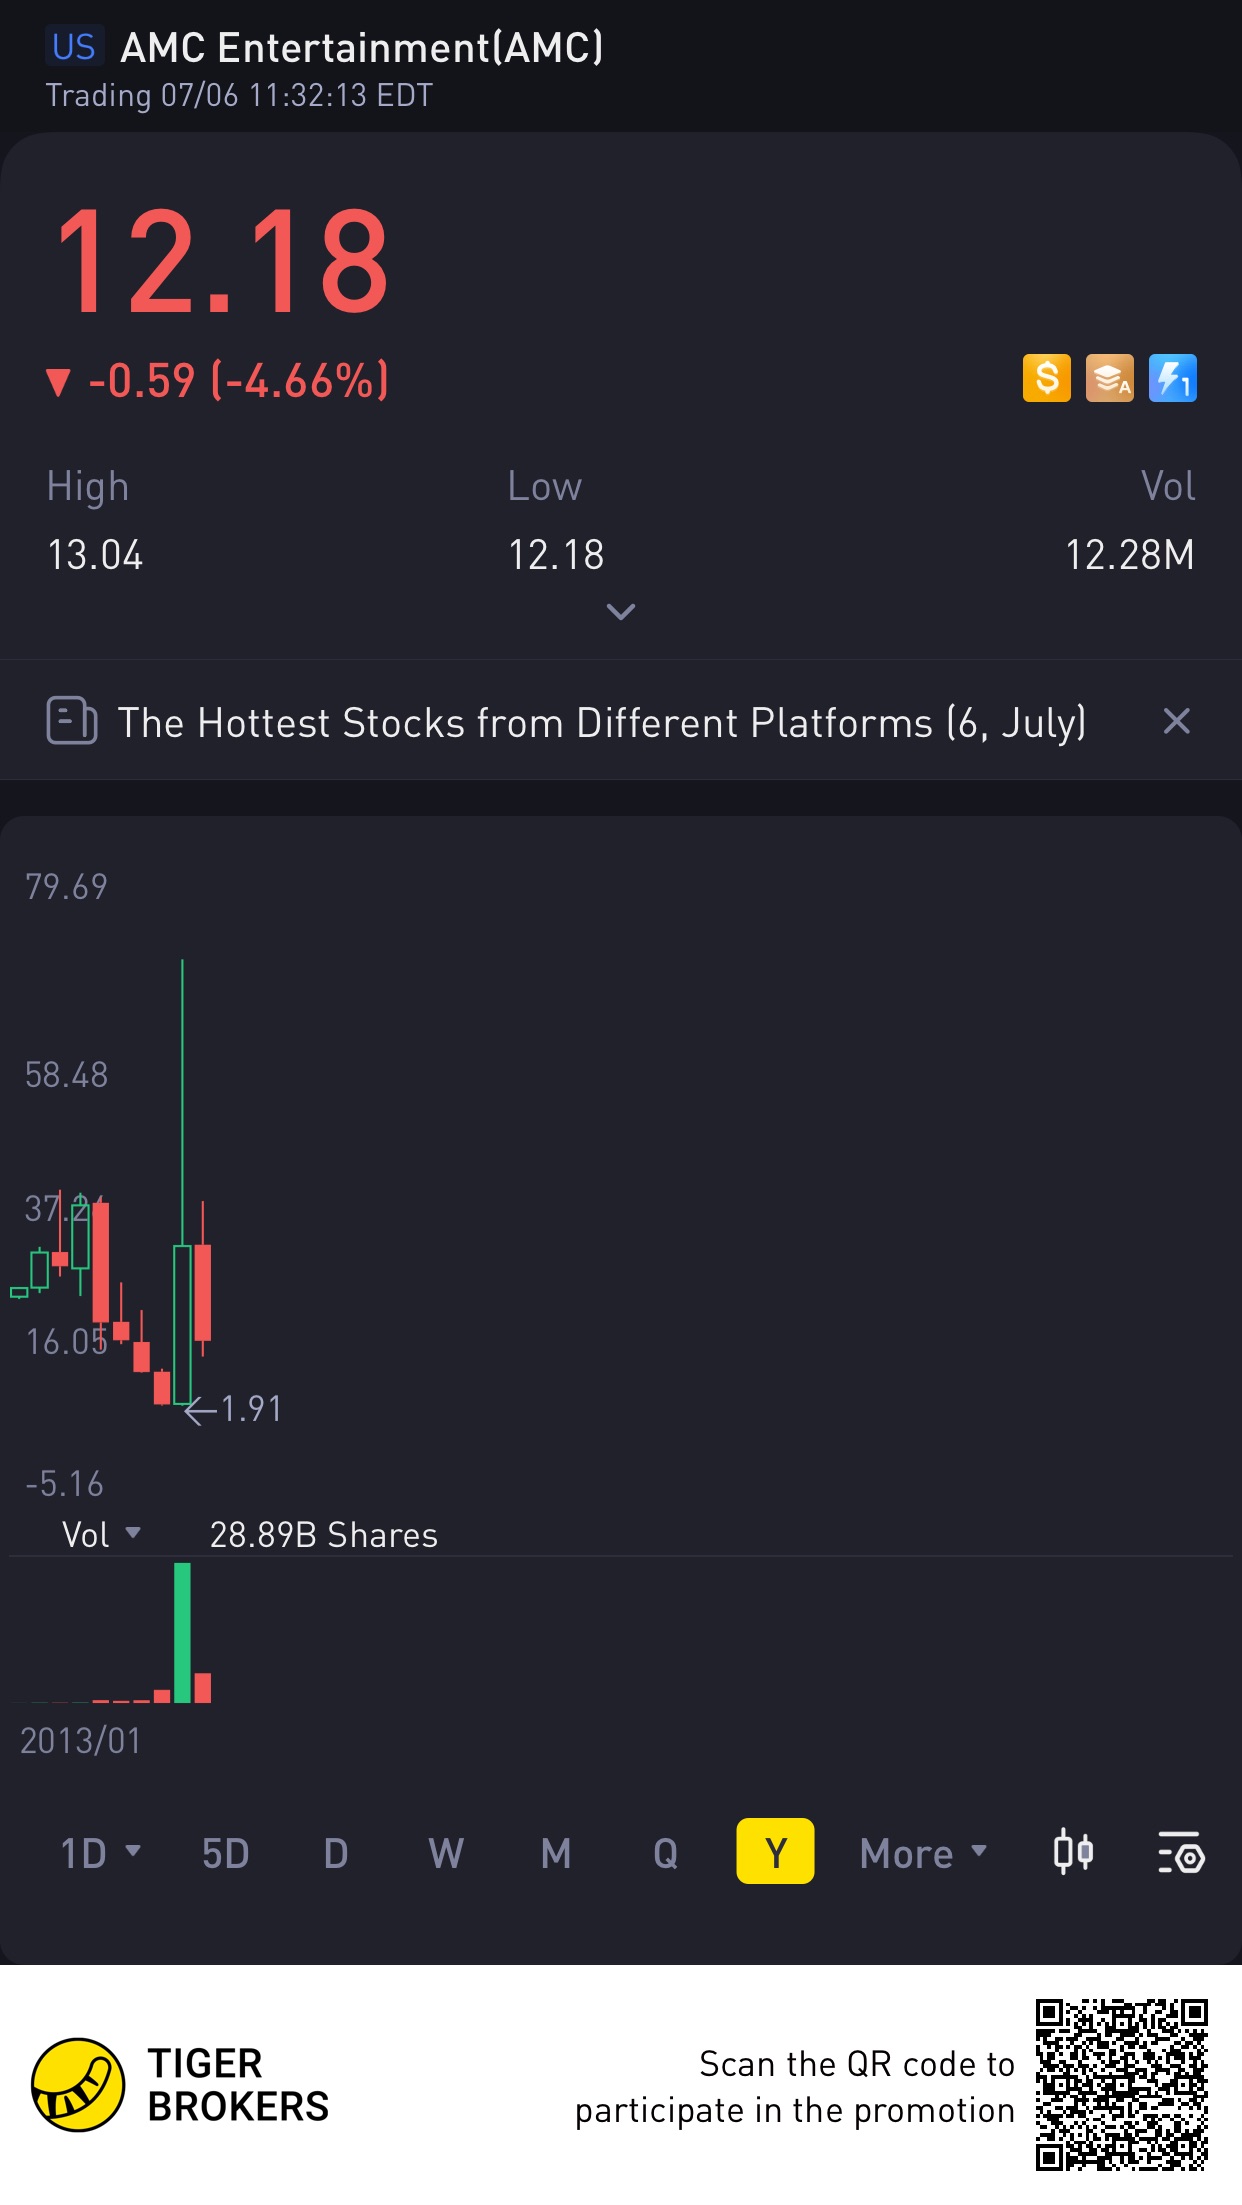
Task: Tap the blue lightning bolt badge icon
Action: (x=1172, y=379)
